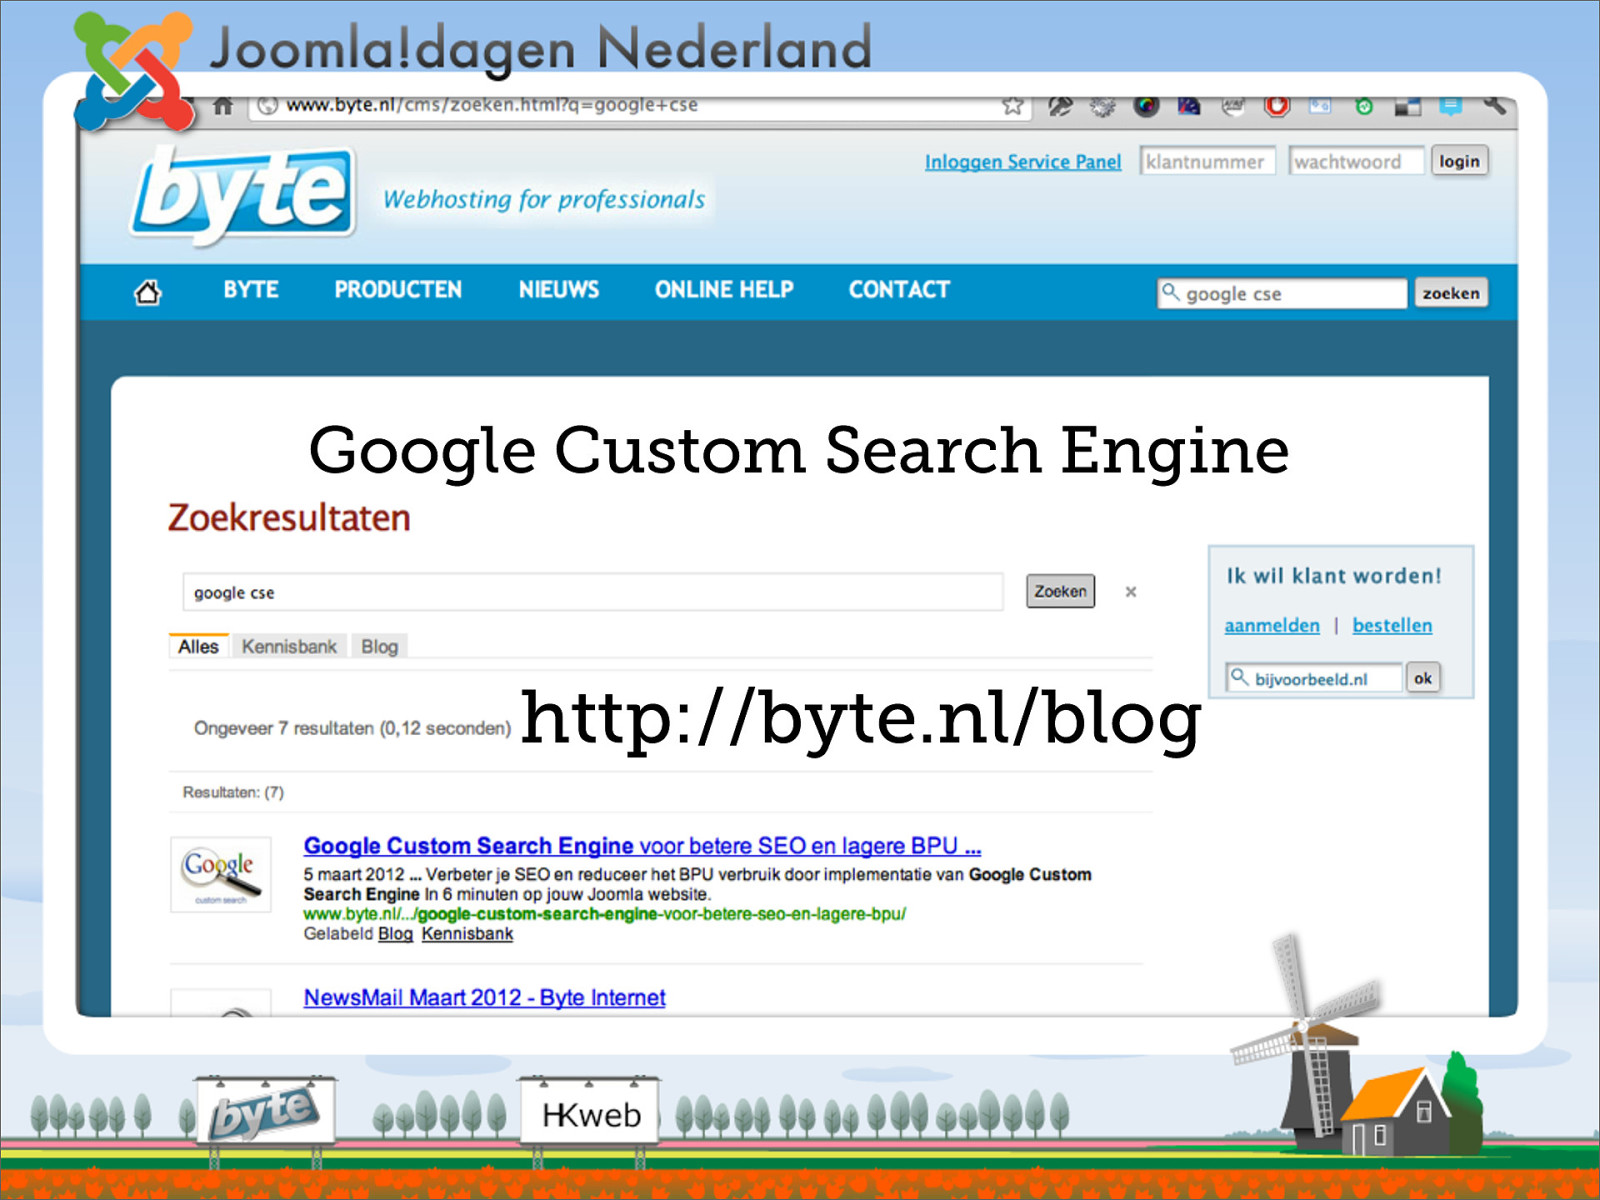Click the Kennisbank label link under result
The height and width of the screenshot is (1200, 1600).
(467, 933)
